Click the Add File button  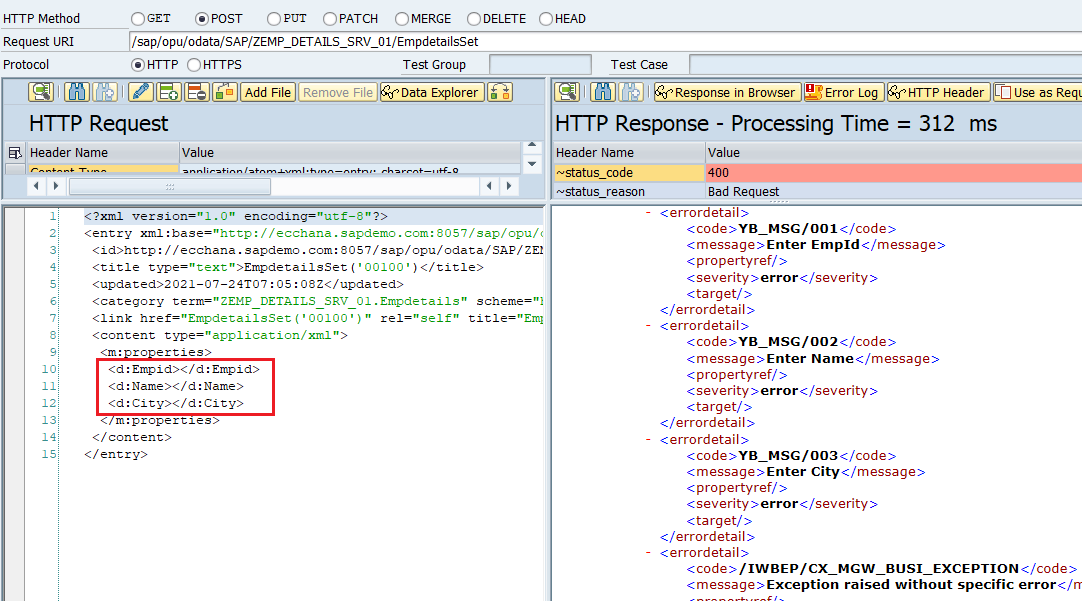pos(267,92)
